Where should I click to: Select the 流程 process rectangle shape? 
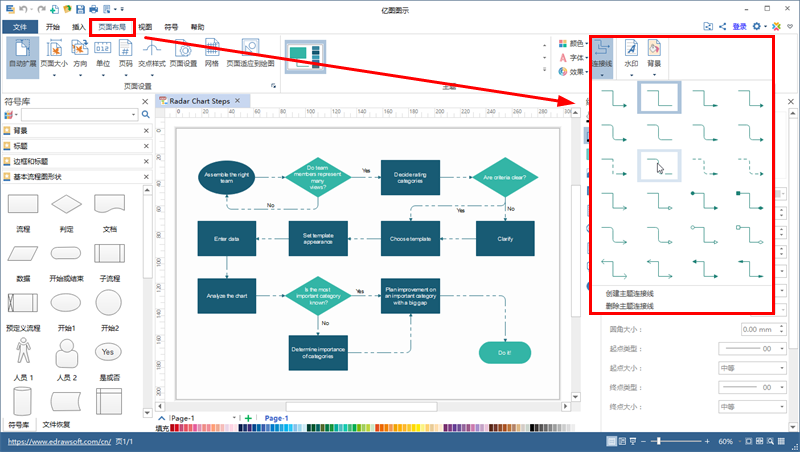tap(23, 204)
